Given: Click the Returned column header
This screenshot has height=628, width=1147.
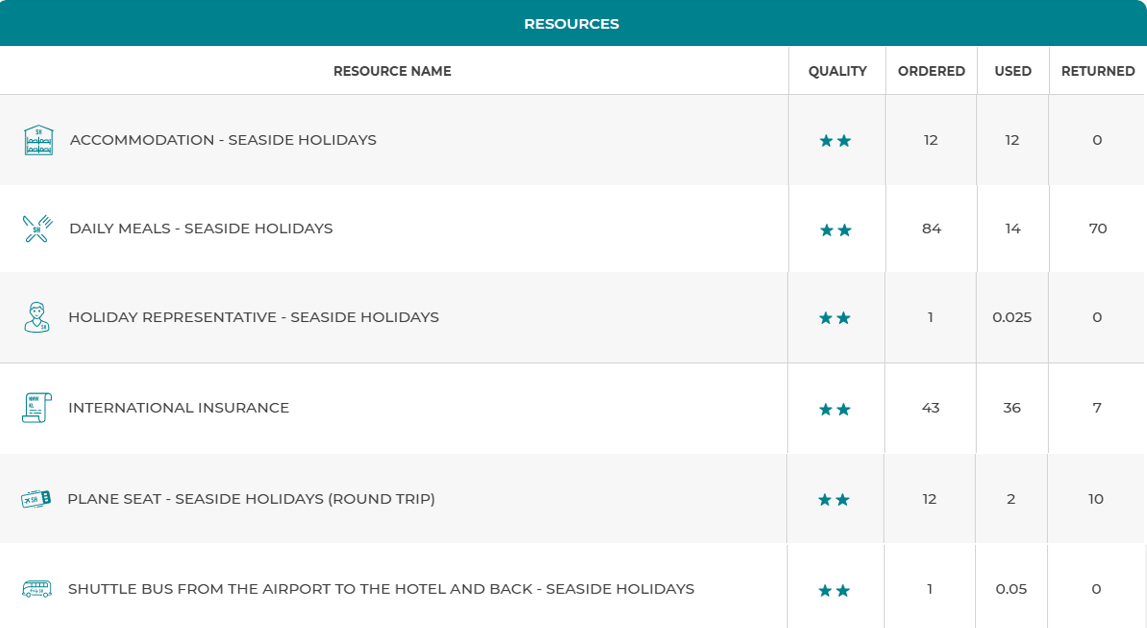Looking at the screenshot, I should 1097,71.
